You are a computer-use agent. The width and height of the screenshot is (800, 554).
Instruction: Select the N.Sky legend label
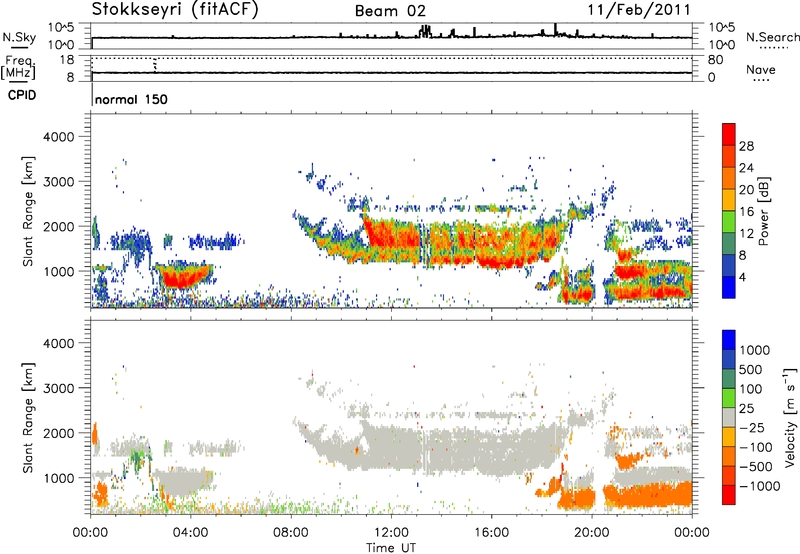point(19,37)
